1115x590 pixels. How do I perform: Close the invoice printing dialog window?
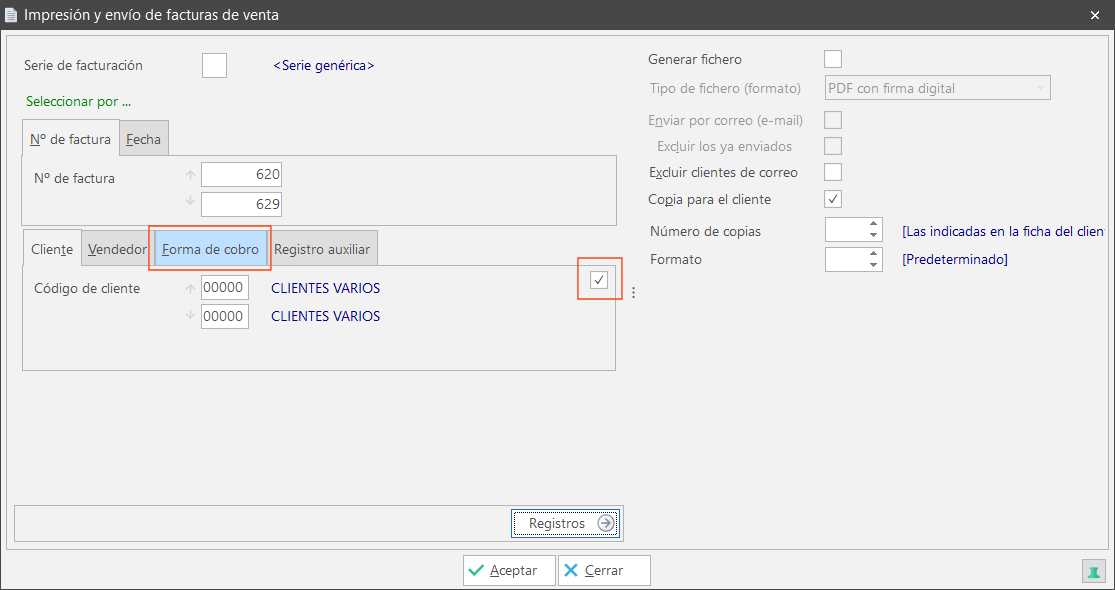tap(1095, 15)
